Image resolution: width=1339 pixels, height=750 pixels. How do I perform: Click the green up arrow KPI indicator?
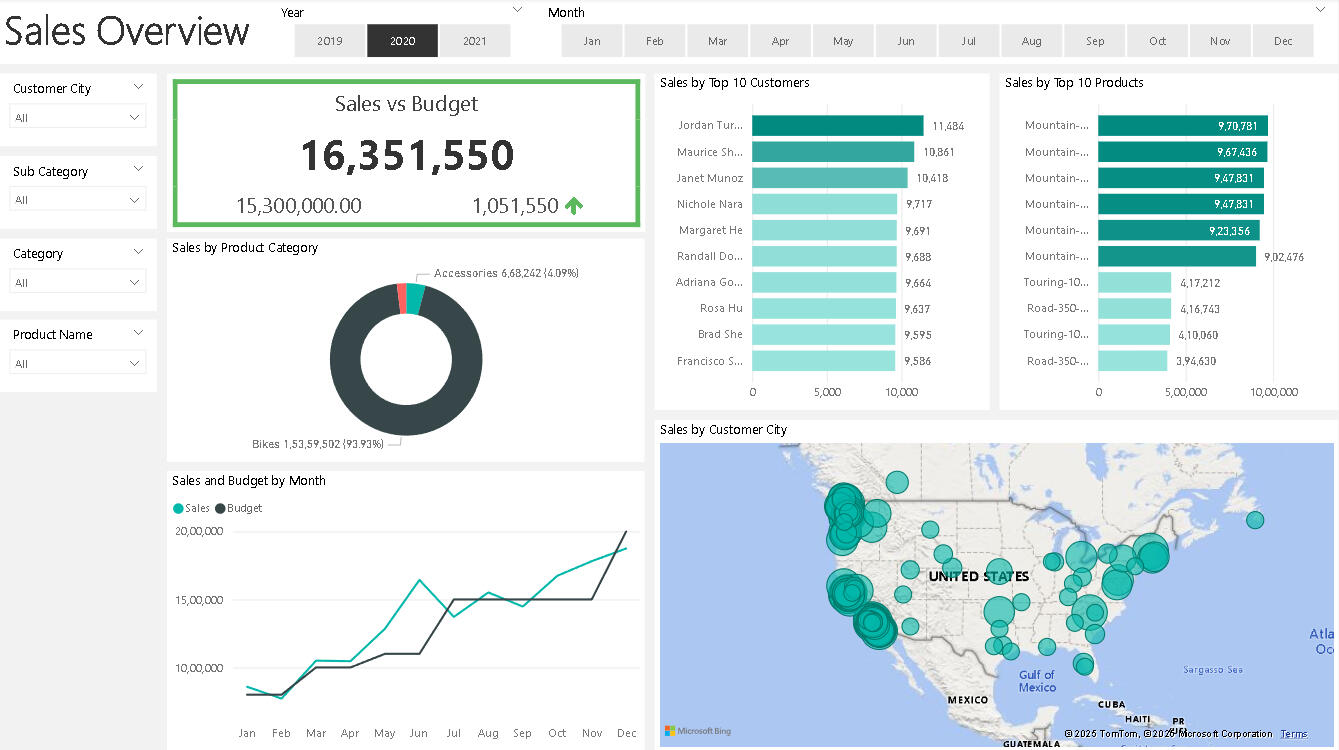click(x=574, y=206)
